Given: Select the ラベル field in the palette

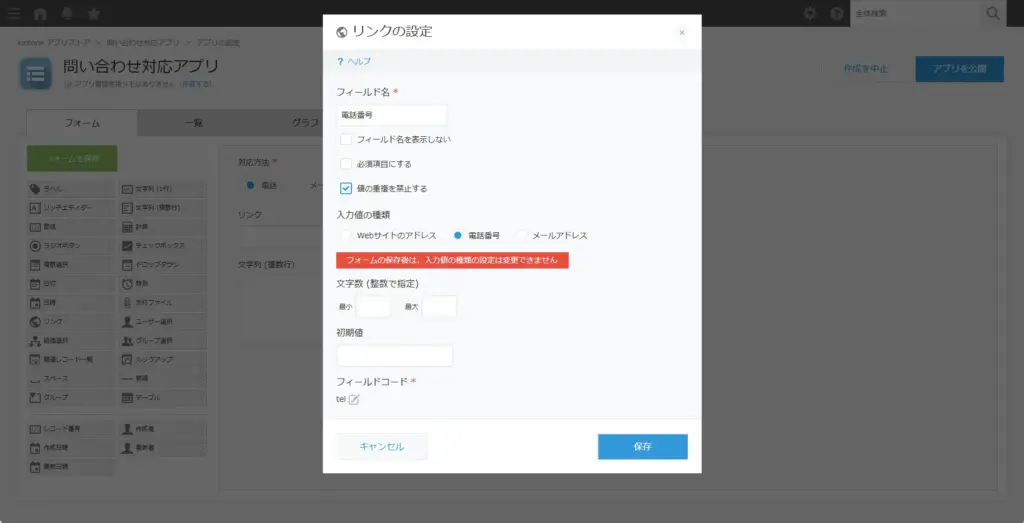Looking at the screenshot, I should [x=71, y=189].
